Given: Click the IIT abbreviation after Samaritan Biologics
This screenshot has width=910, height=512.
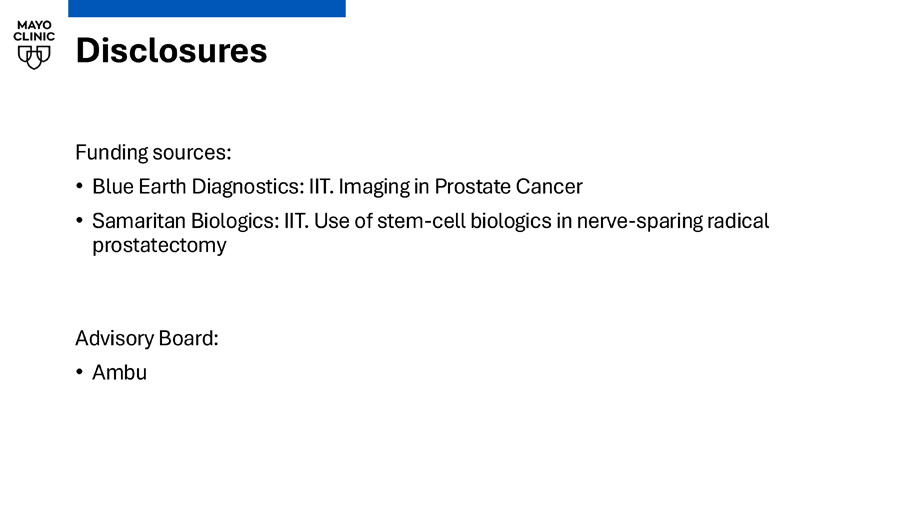Looking at the screenshot, I should [296, 221].
